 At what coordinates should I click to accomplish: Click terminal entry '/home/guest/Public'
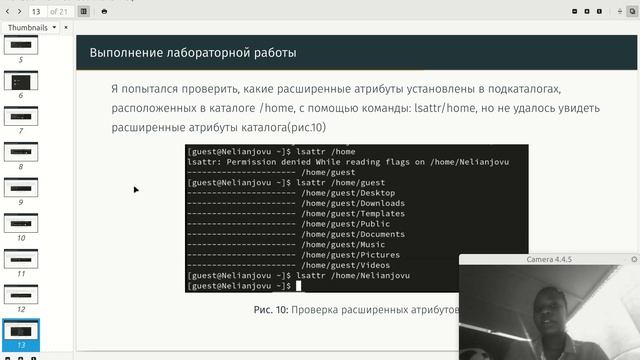tap(346, 224)
